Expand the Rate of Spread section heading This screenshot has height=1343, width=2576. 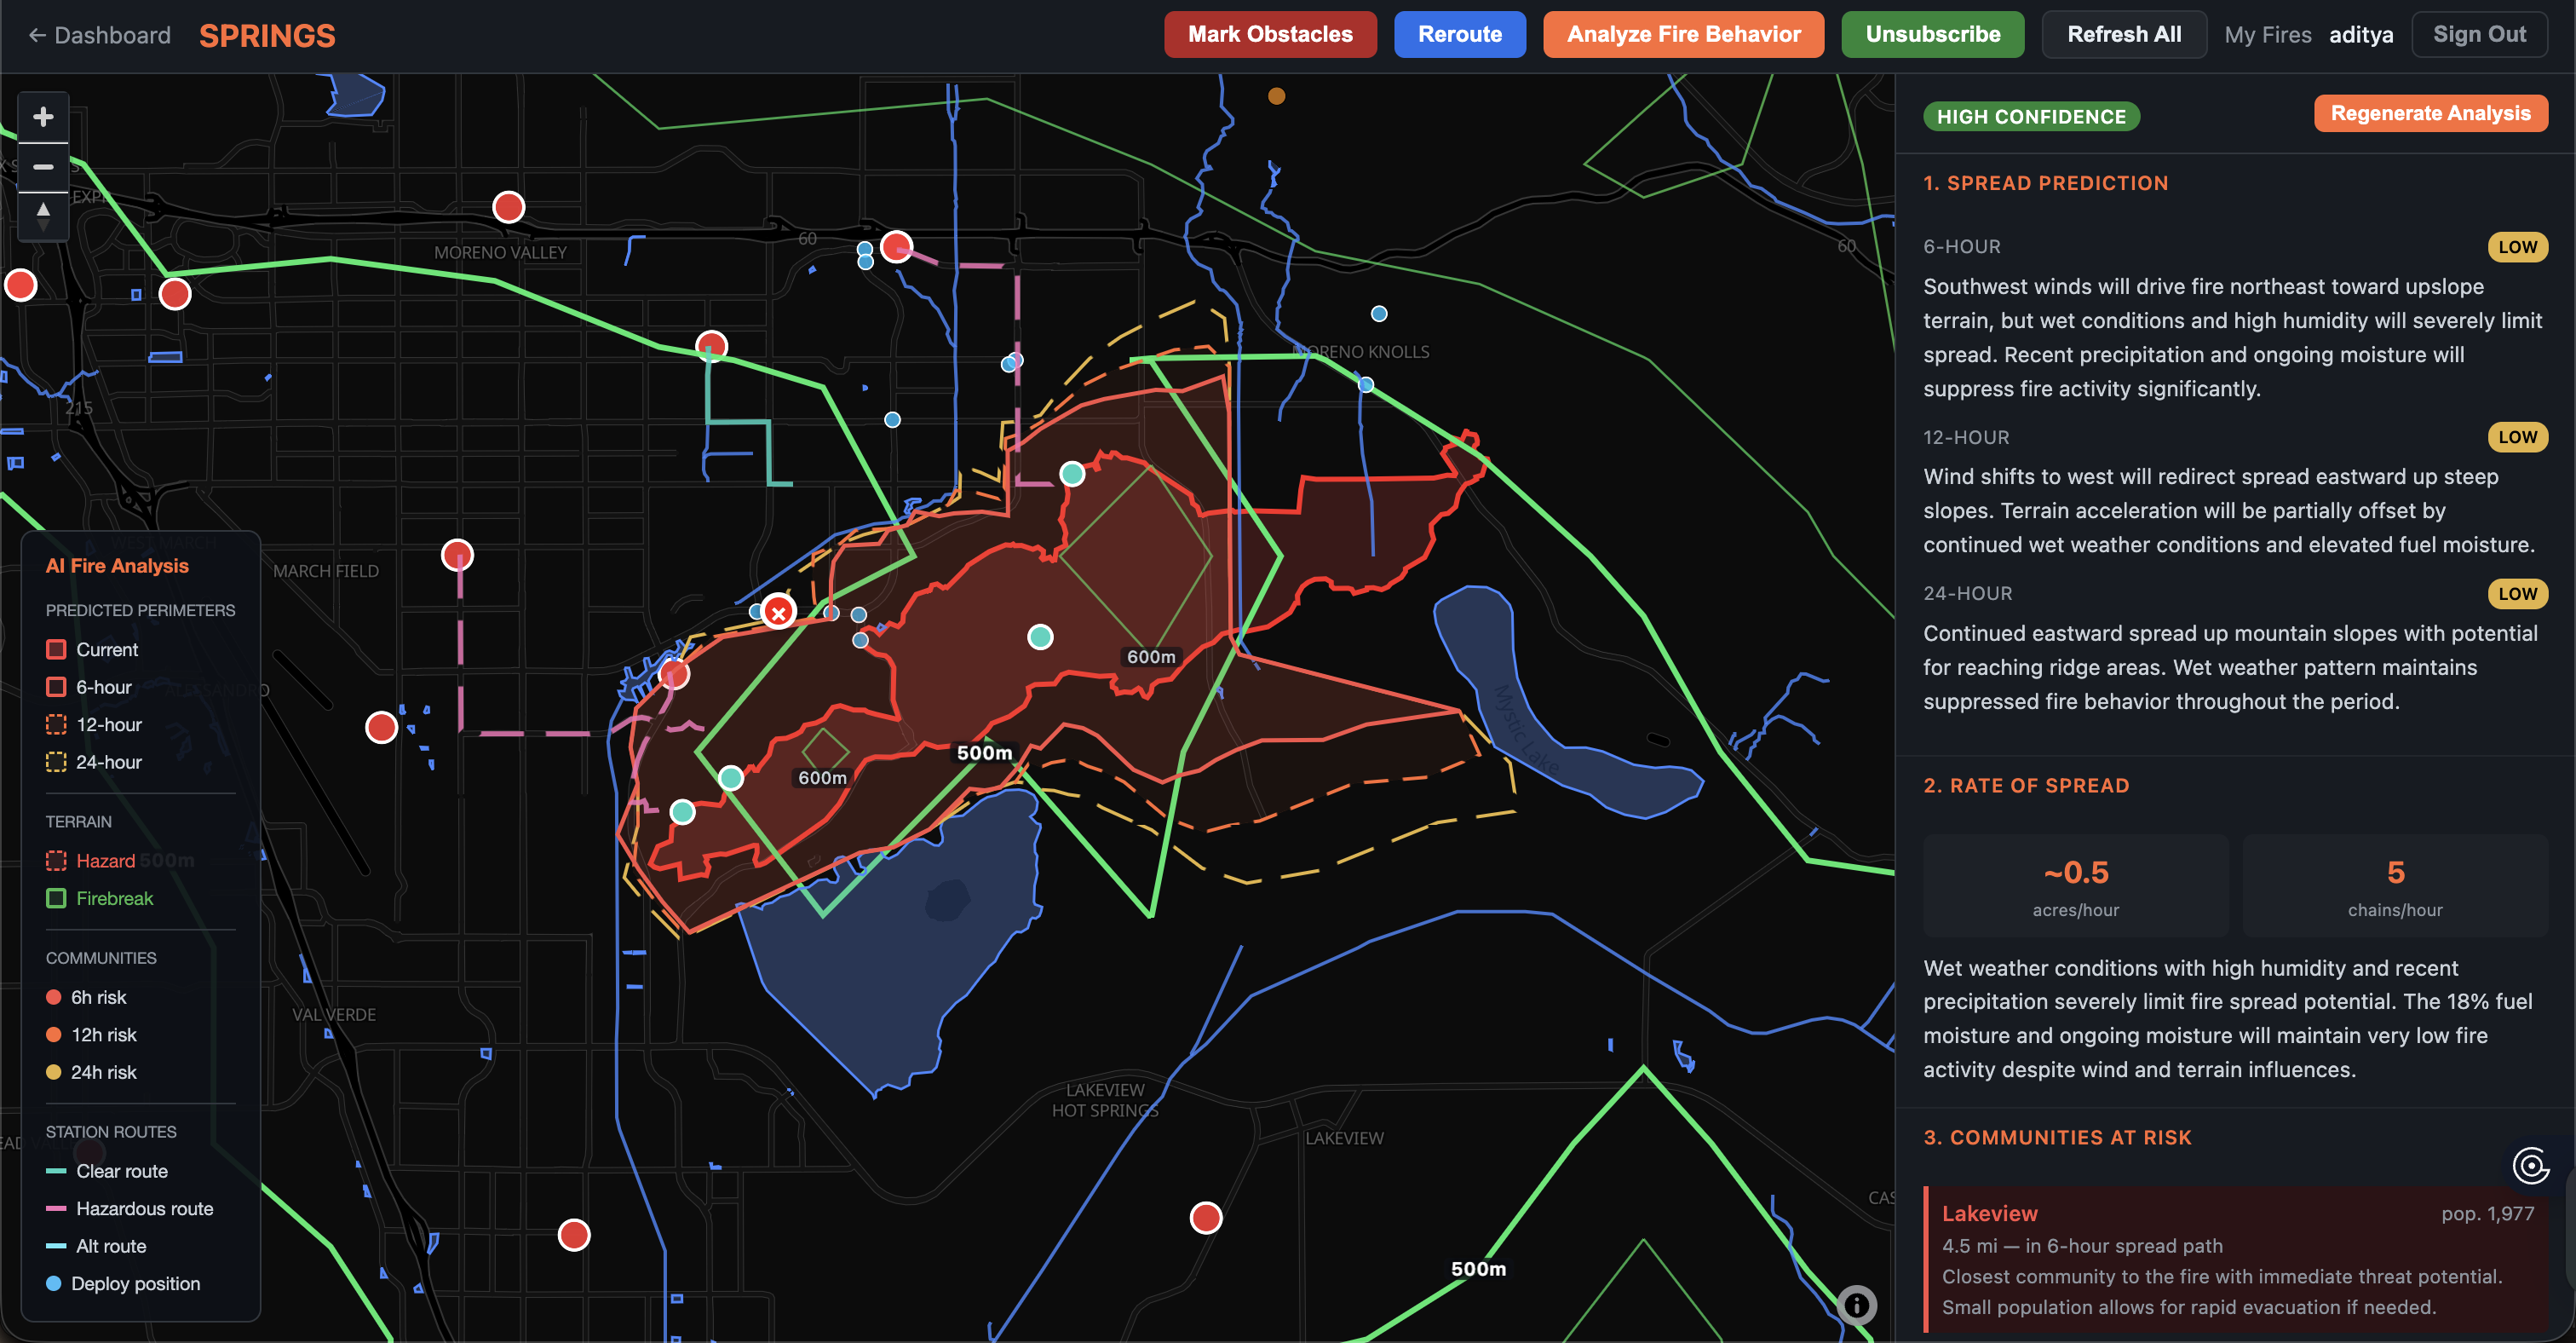(x=2026, y=785)
